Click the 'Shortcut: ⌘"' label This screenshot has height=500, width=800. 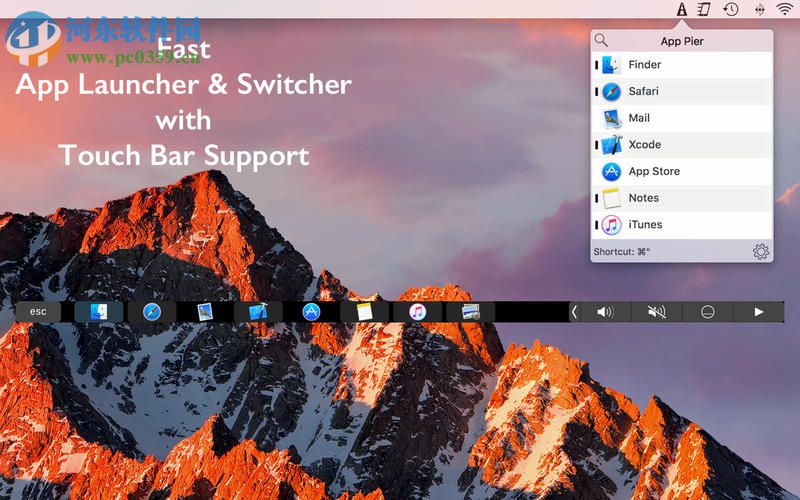621,252
